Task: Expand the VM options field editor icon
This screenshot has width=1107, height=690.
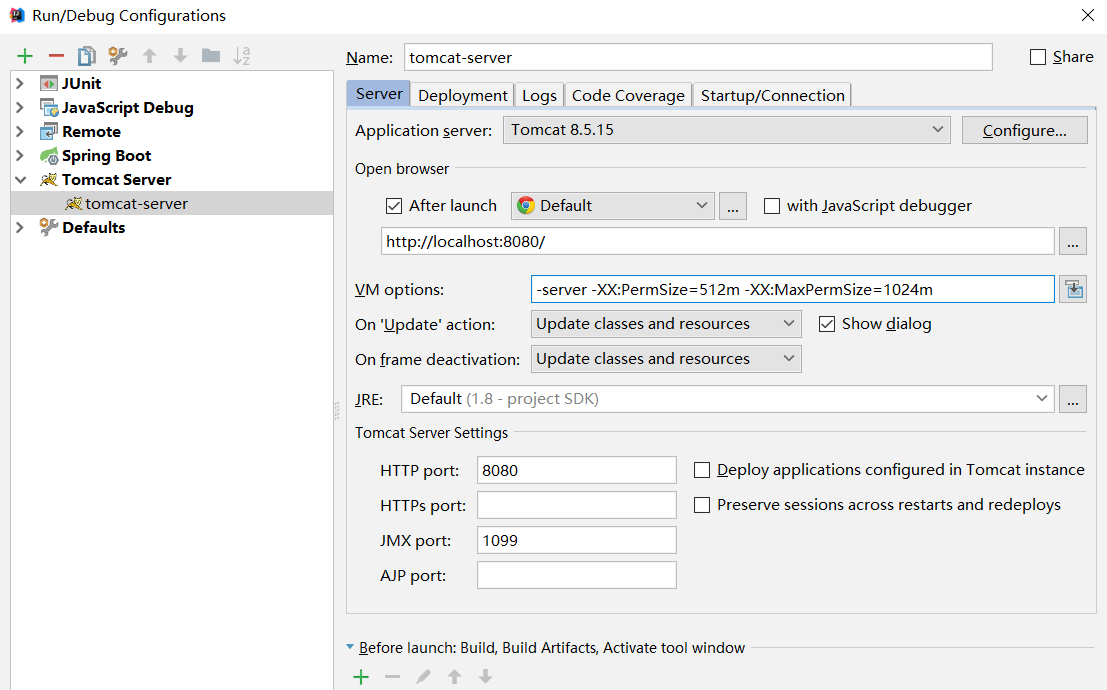Action: [x=1074, y=289]
